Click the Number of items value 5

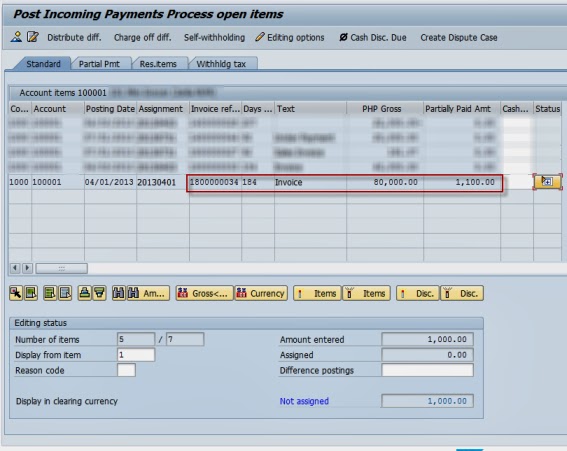click(136, 339)
